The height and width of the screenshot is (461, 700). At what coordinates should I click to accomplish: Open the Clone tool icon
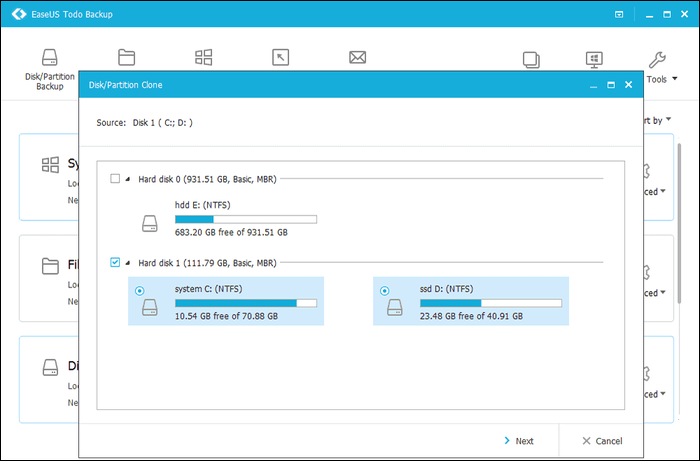[531, 60]
